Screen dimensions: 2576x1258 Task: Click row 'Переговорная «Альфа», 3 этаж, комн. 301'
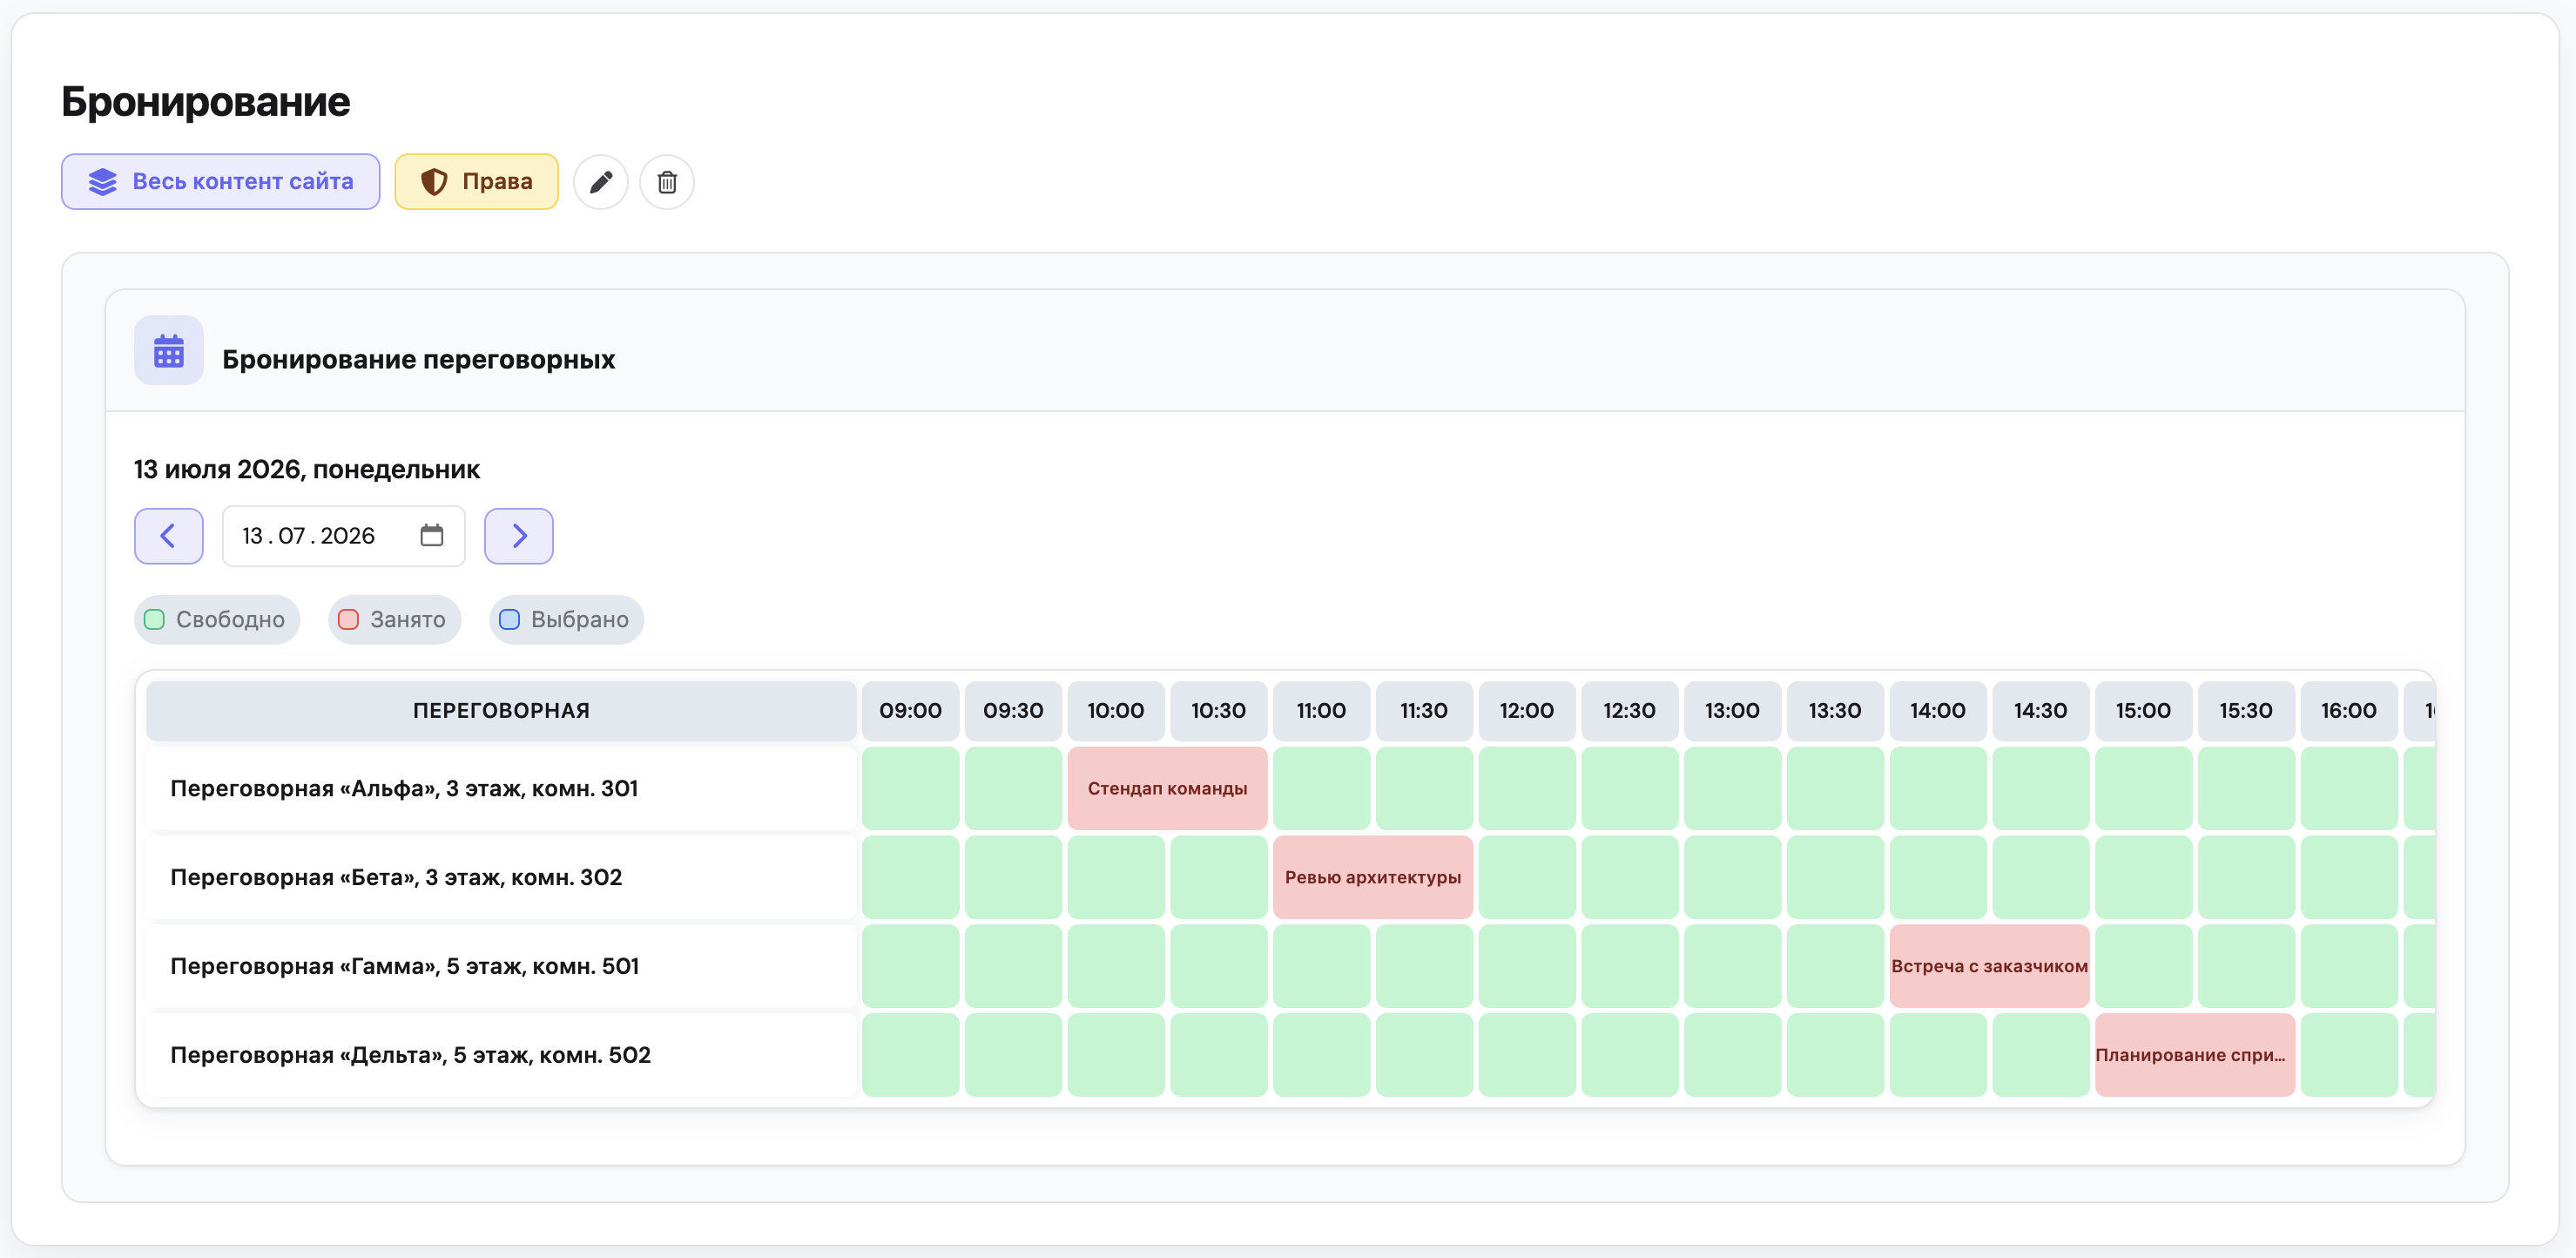(x=501, y=788)
